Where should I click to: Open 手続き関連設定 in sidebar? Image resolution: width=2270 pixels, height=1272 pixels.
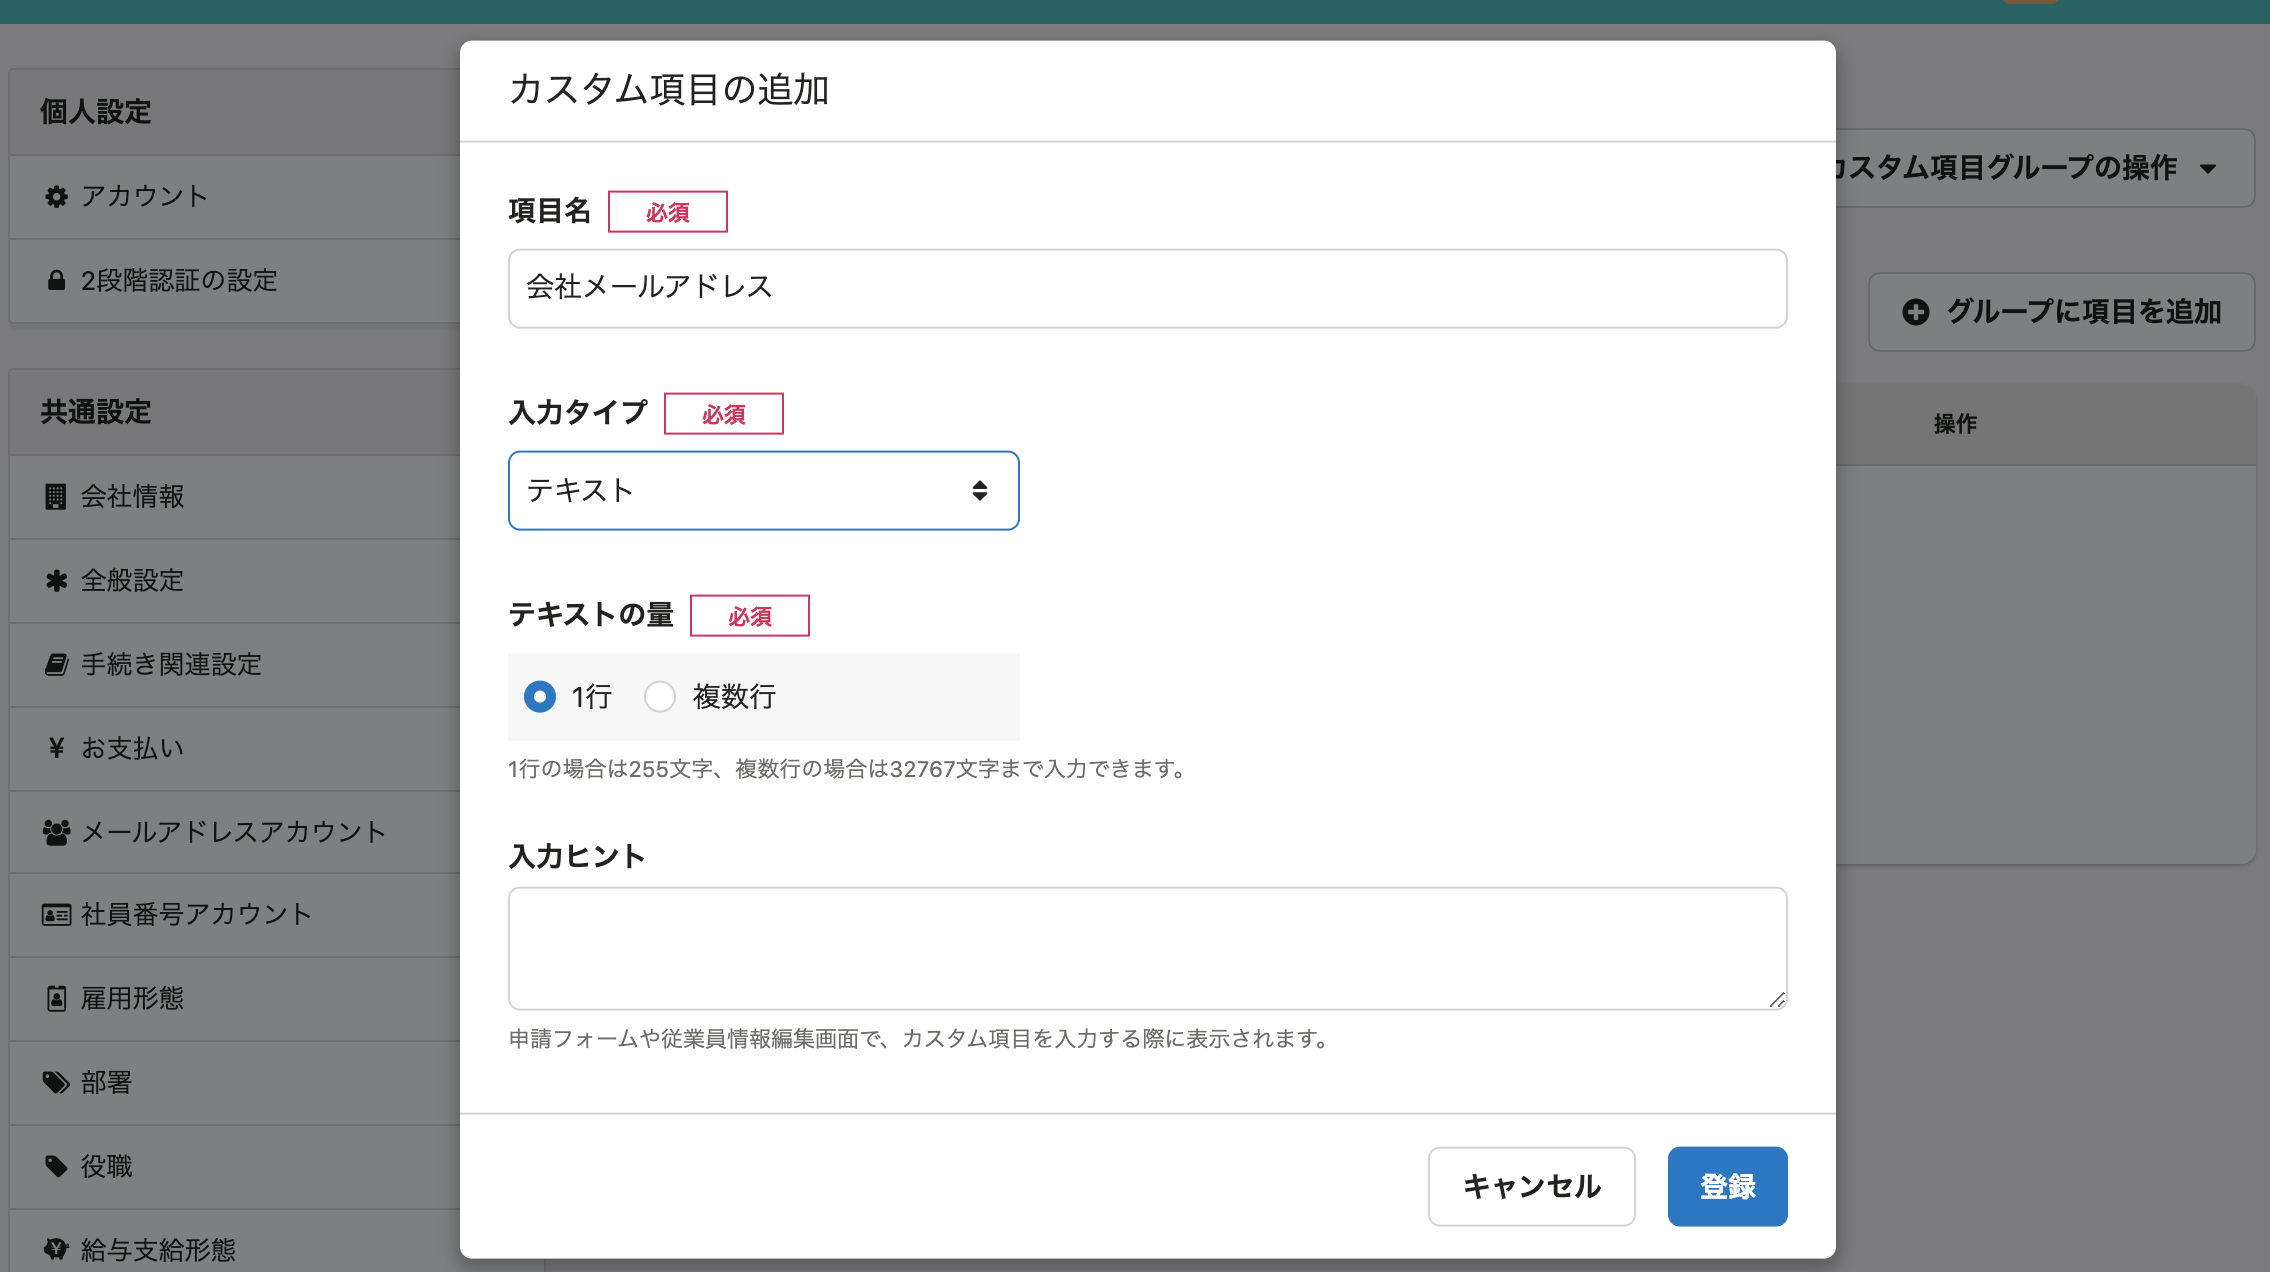171,665
